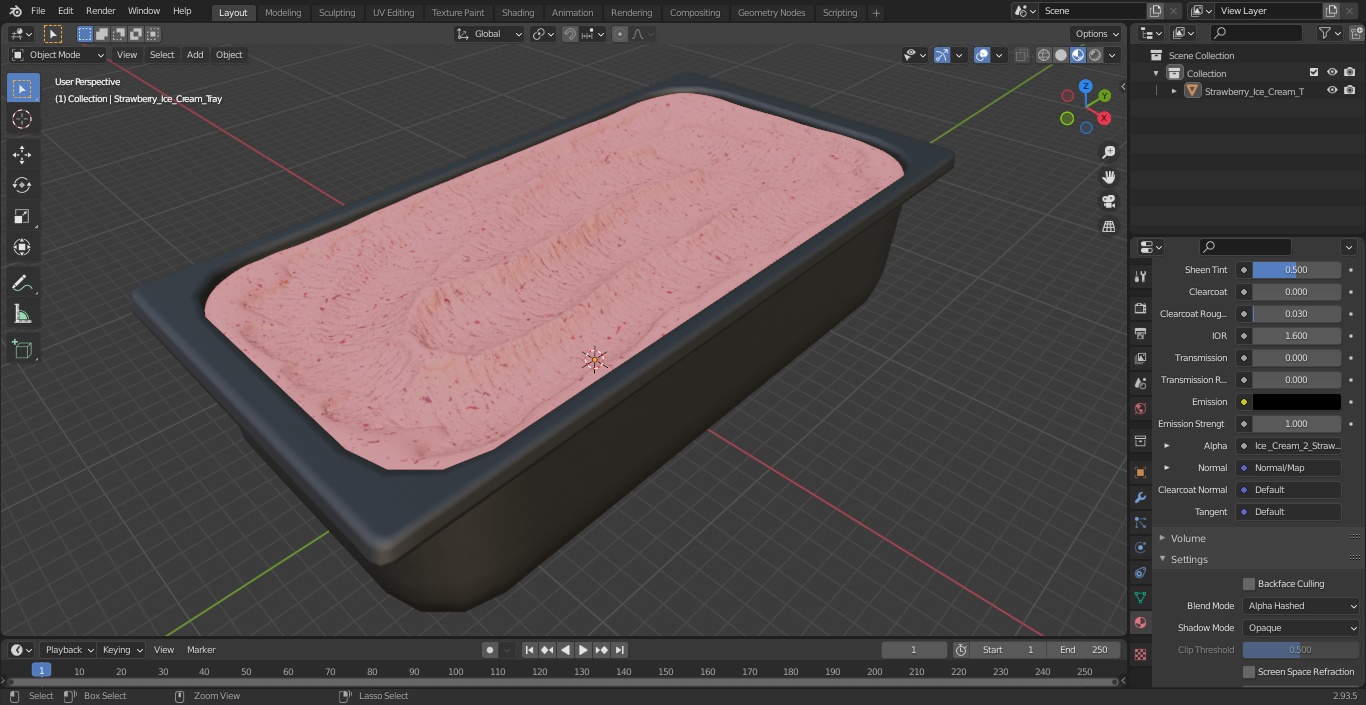Expand Strawberry_Ice_Cream_T in the outliner

[1174, 91]
